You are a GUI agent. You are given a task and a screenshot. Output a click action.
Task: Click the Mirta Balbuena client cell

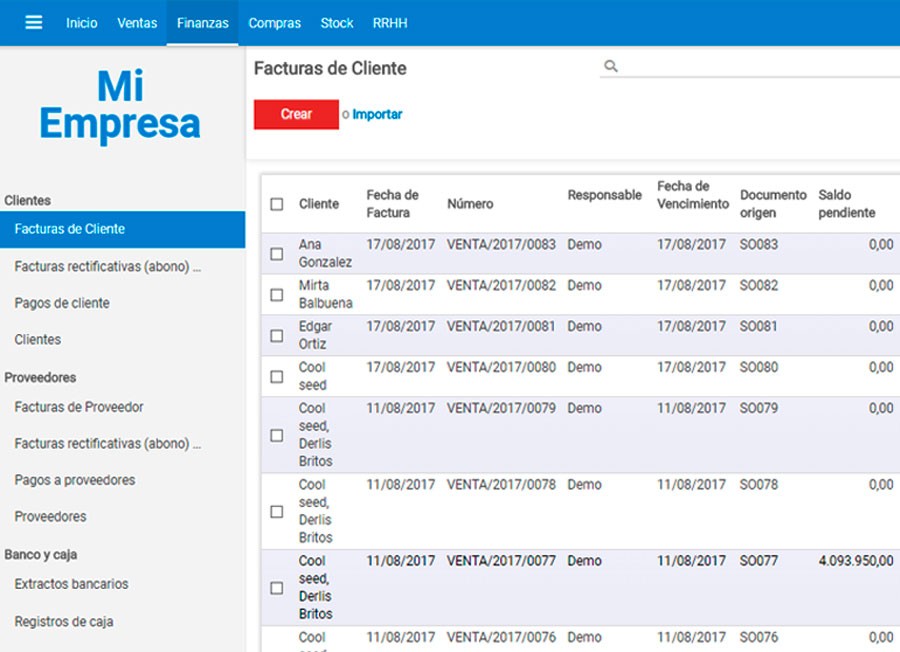[325, 294]
